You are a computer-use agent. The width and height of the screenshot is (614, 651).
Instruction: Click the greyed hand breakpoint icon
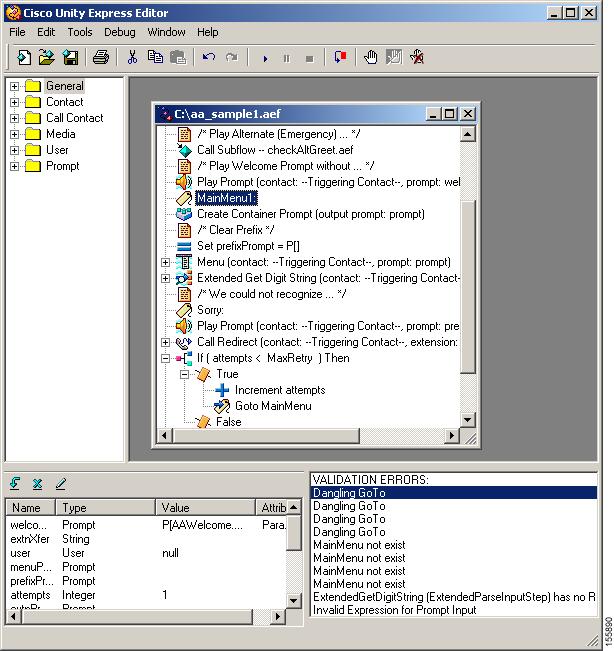tap(394, 57)
